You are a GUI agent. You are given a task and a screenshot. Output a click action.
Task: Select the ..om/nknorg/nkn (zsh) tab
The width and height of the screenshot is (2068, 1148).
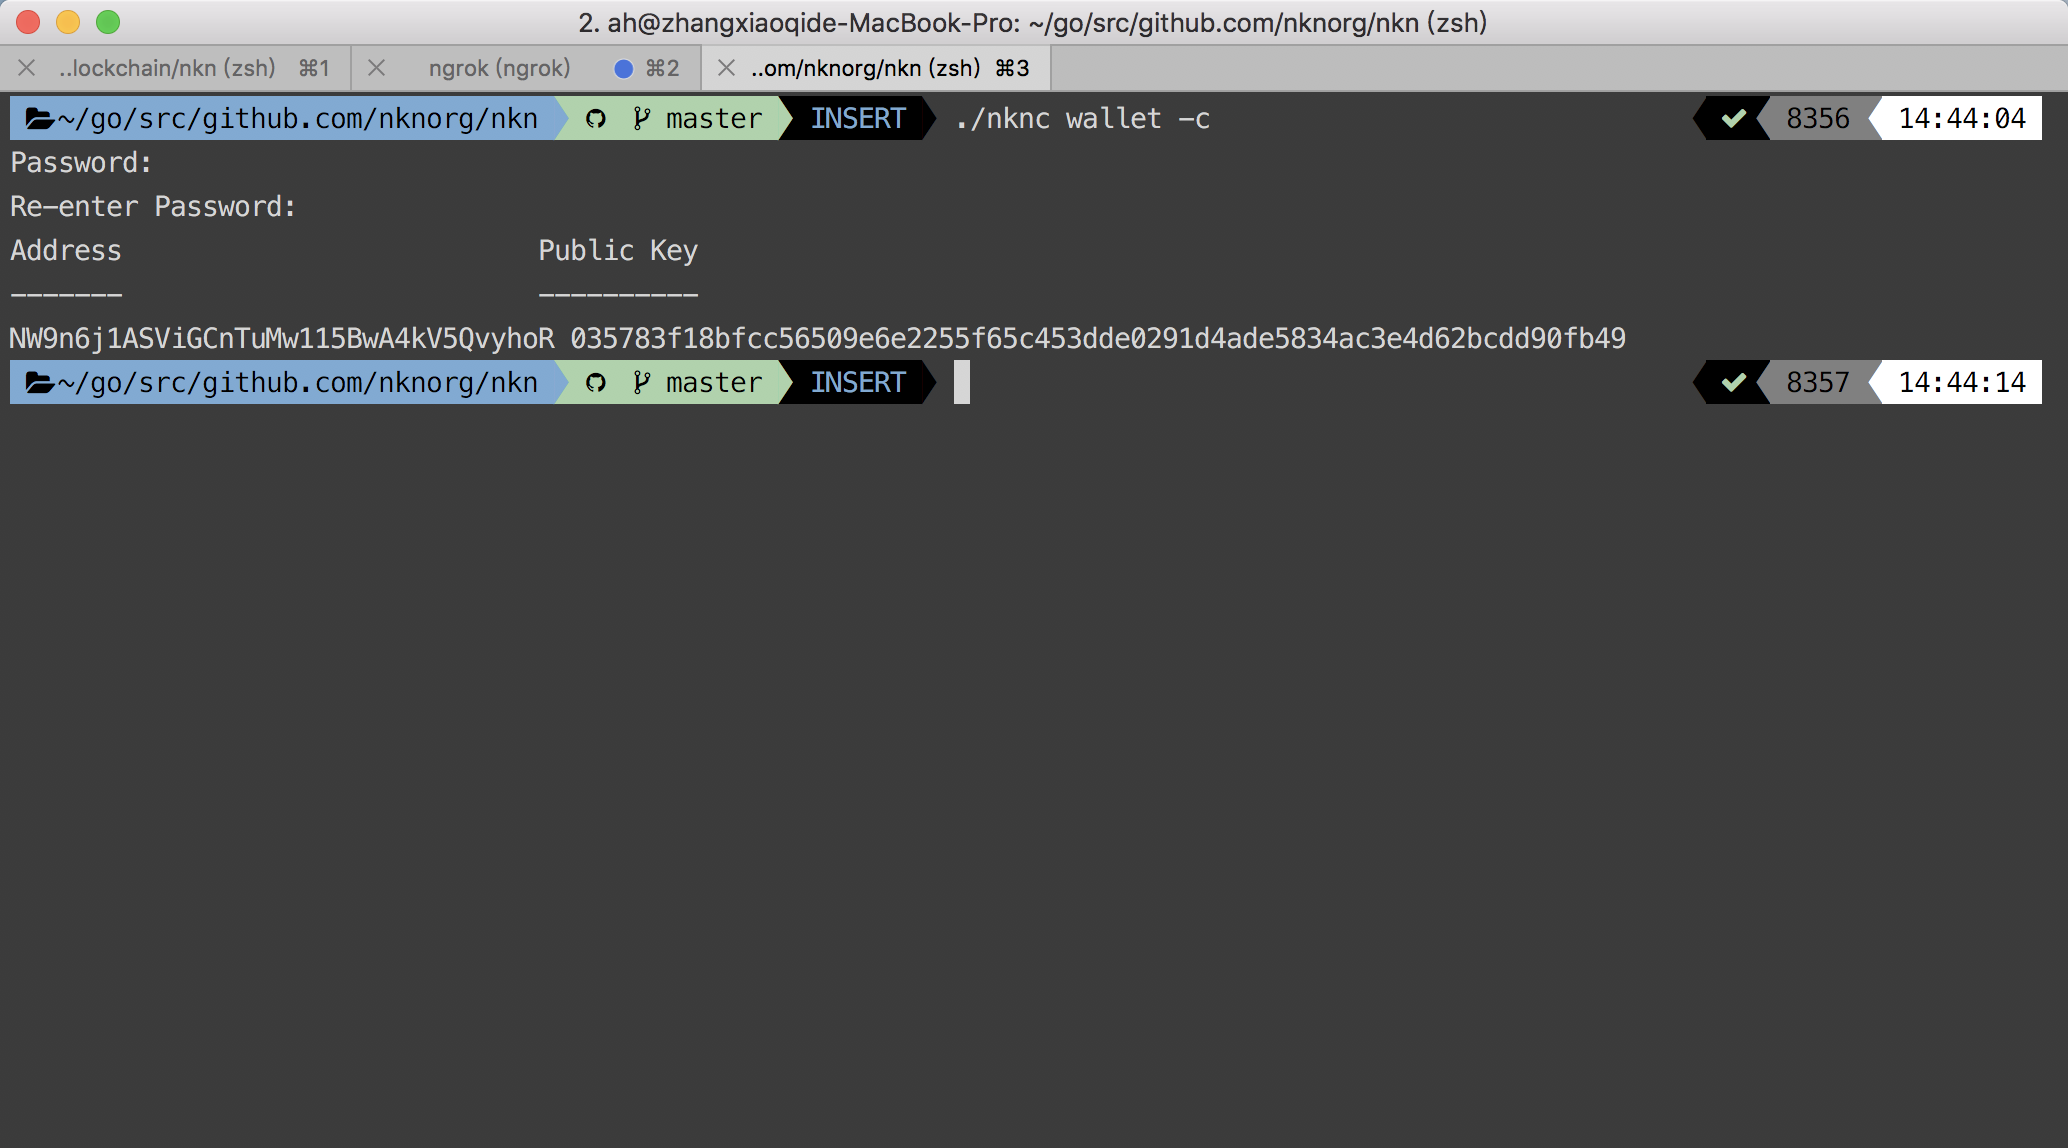click(x=866, y=68)
